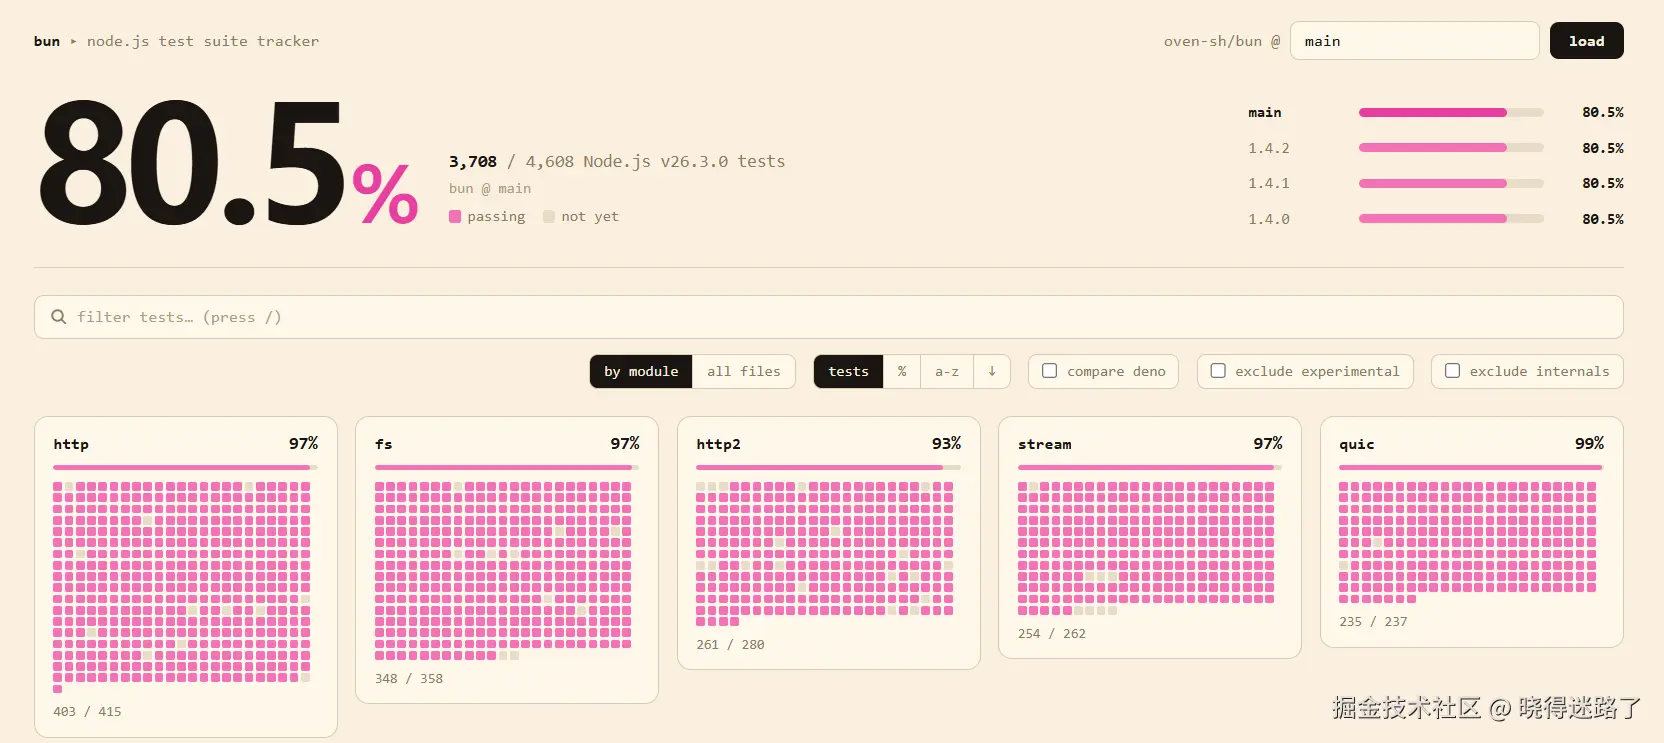
Task: Switch to the all files view
Action: click(744, 371)
